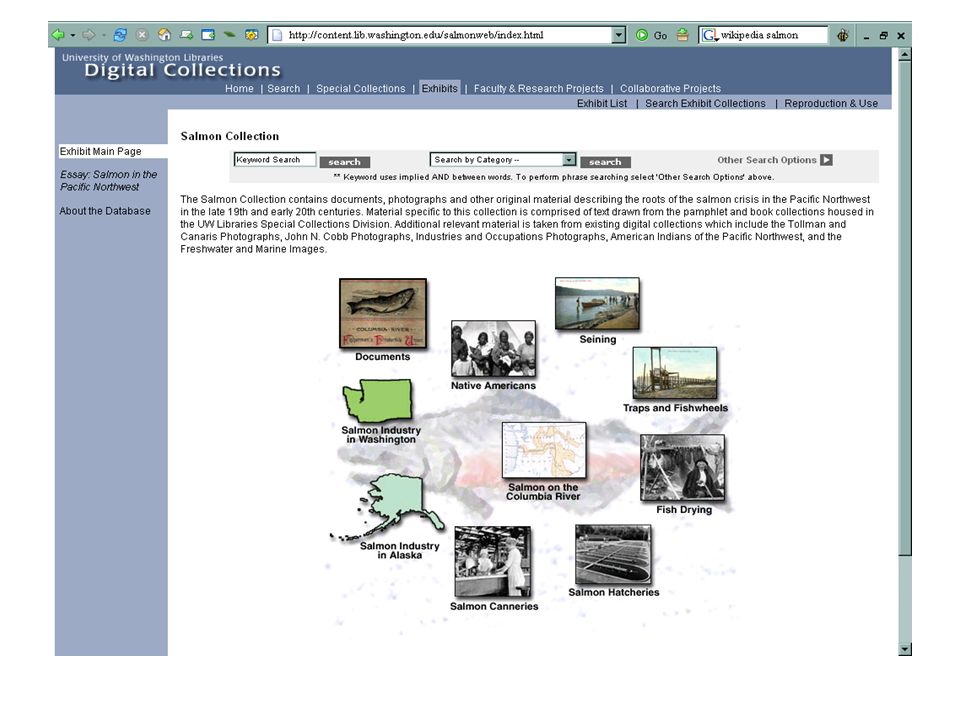Click the grey Forward arrow button
The width and height of the screenshot is (960, 720).
89,35
